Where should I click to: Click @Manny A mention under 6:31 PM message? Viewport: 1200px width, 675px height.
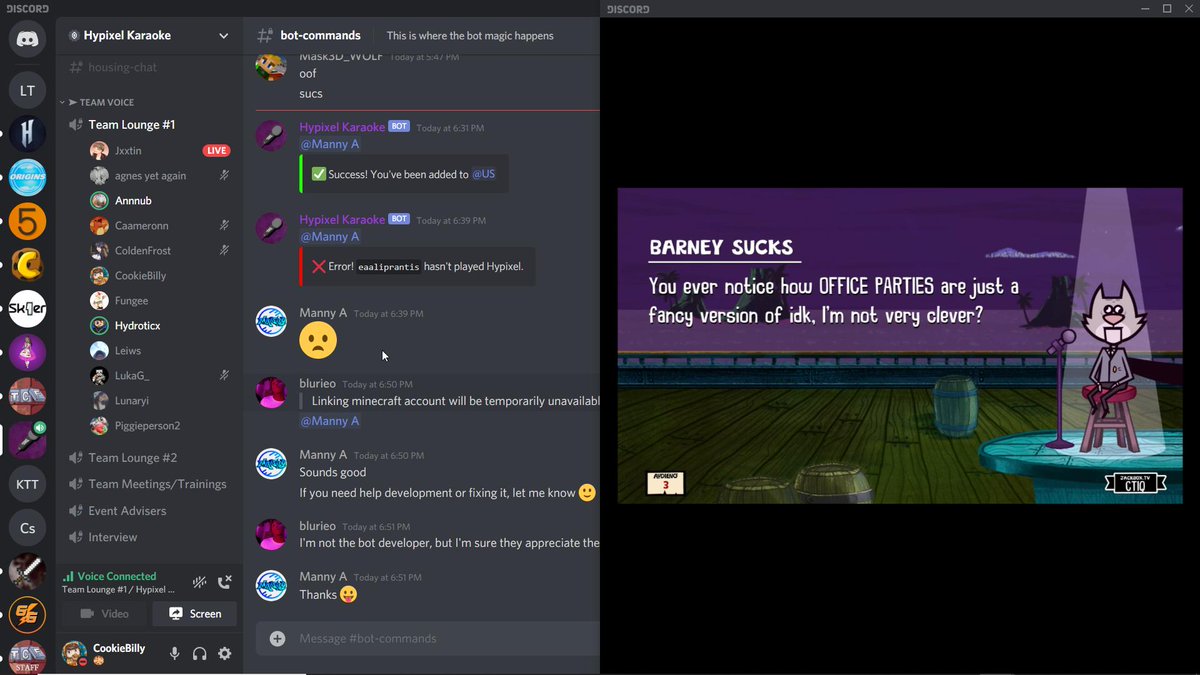point(330,144)
